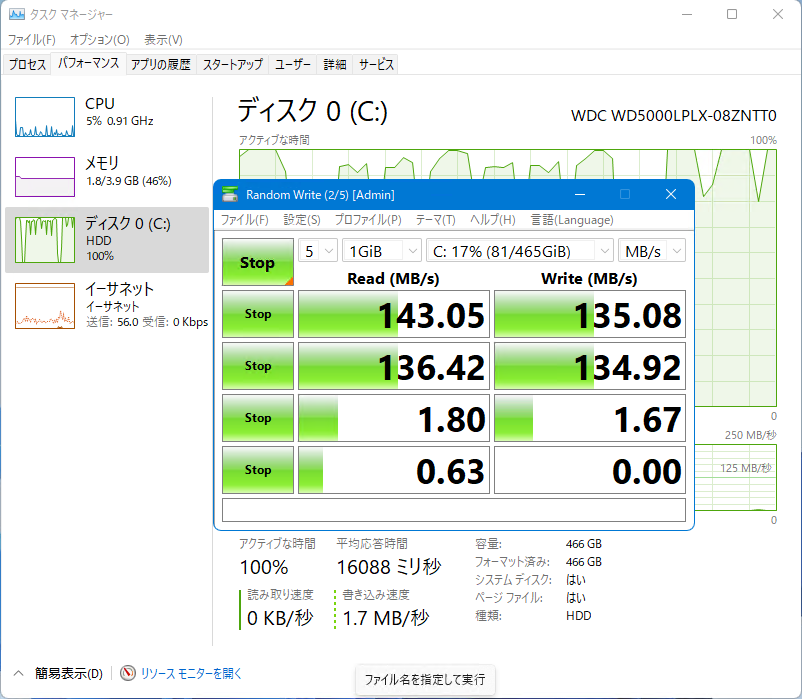The image size is (802, 699).
Task: Click the large Stop button for all tests
Action: [258, 262]
